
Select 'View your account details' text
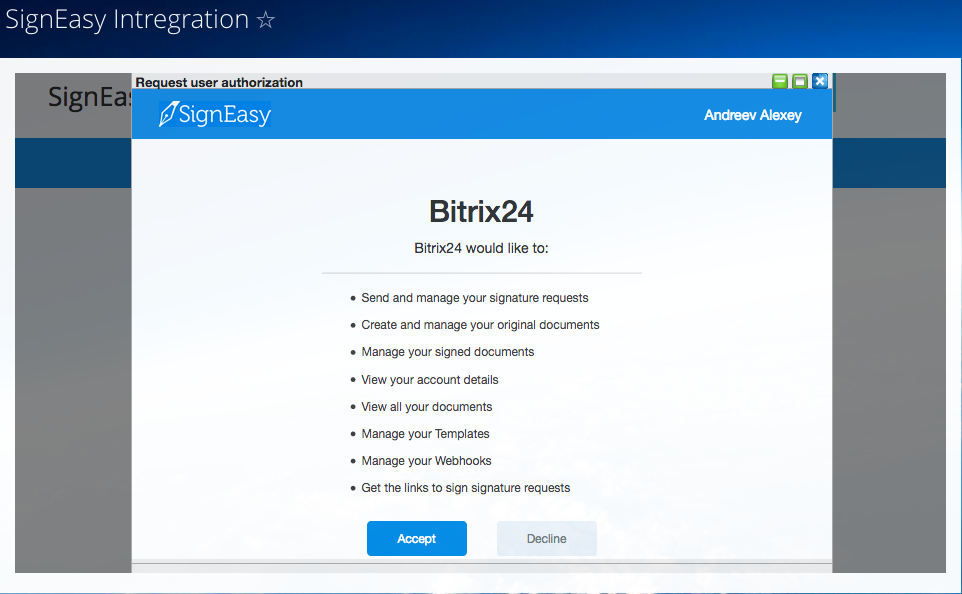[x=430, y=380]
